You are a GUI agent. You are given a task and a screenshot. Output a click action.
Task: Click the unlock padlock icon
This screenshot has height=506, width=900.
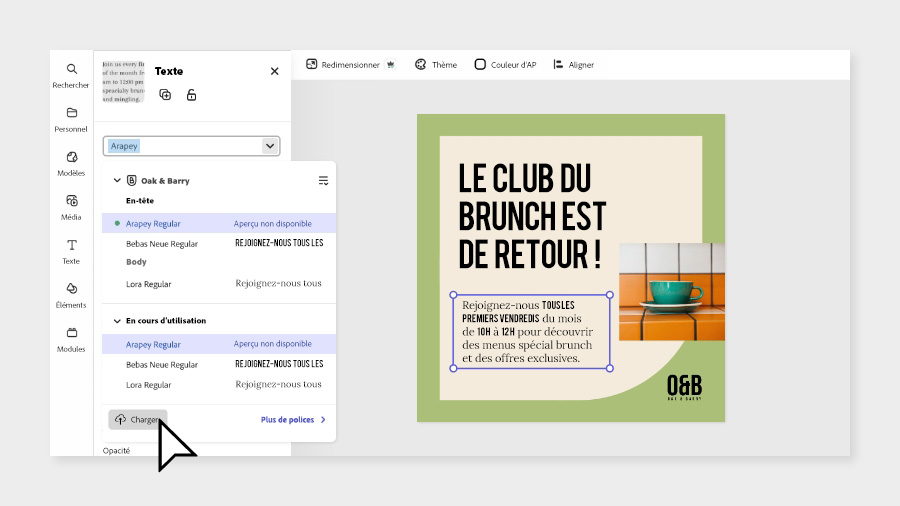(x=191, y=95)
